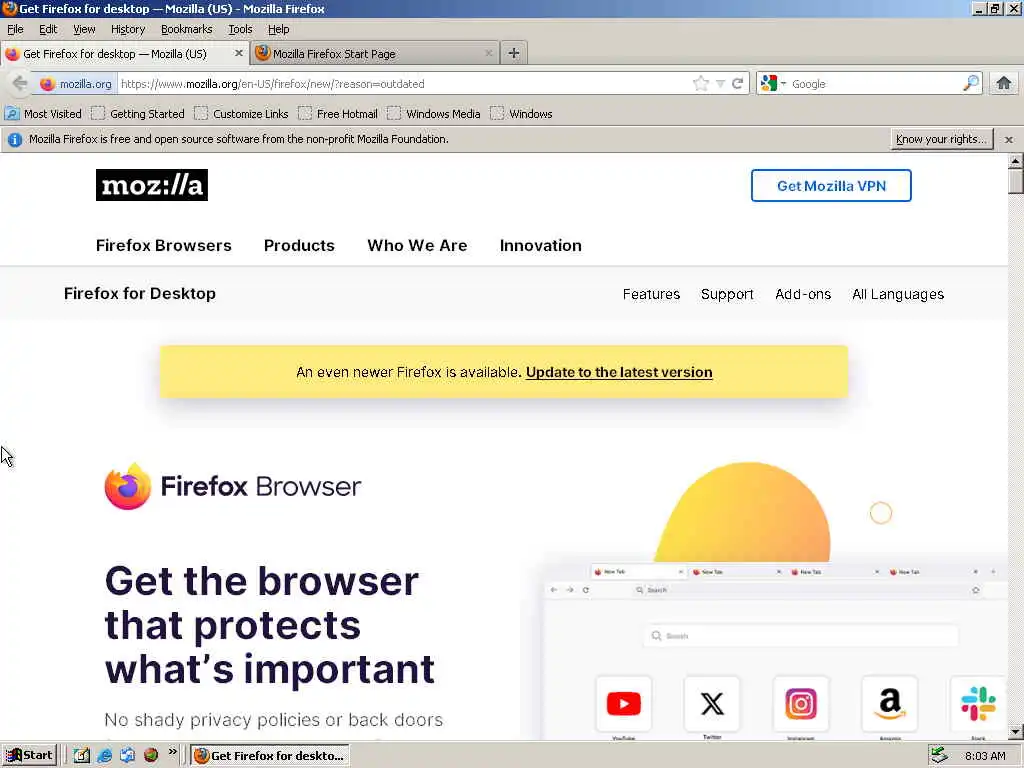The width and height of the screenshot is (1024, 768).
Task: Open the Support link
Action: pyautogui.click(x=727, y=295)
